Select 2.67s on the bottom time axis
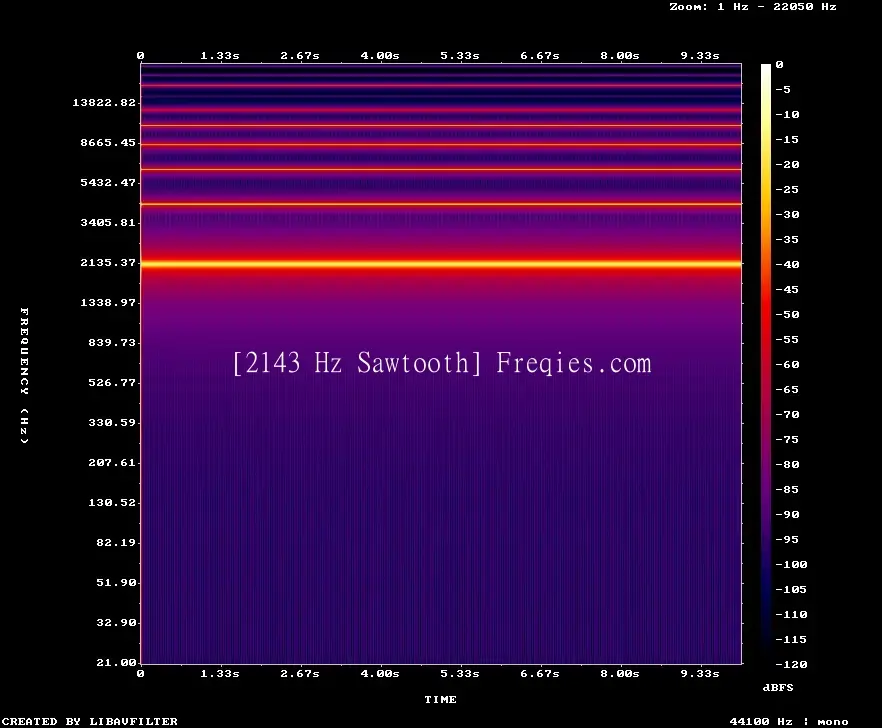 (300, 673)
